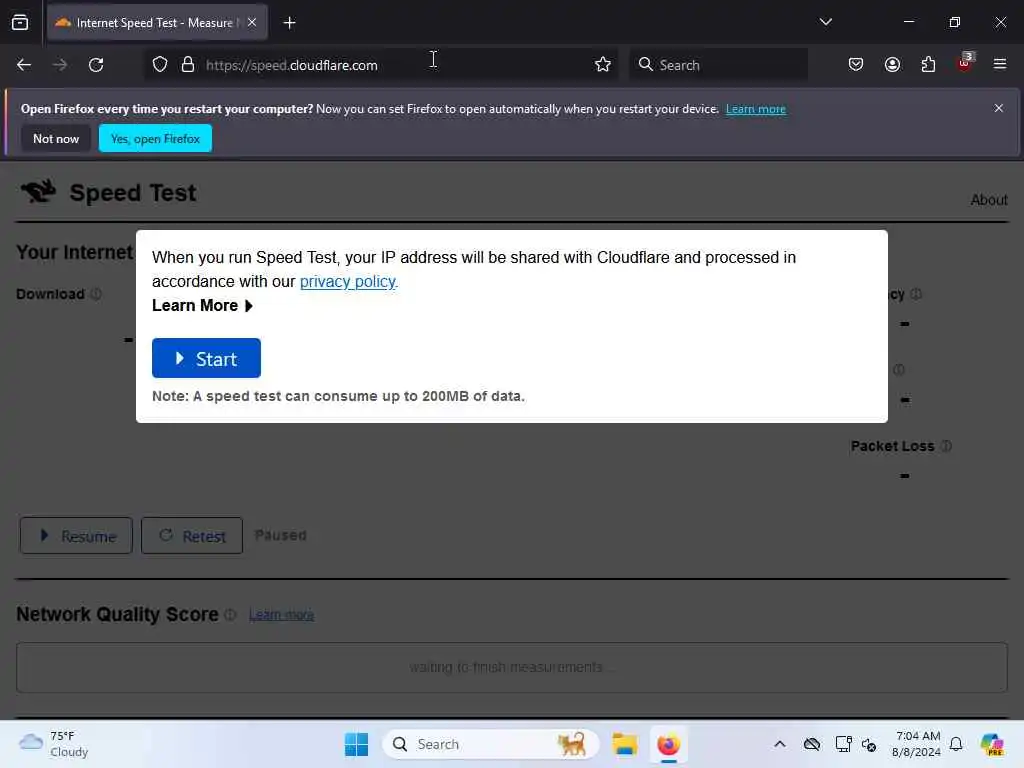1024x768 pixels.
Task: Click the Firefox taskbar icon
Action: tap(668, 744)
